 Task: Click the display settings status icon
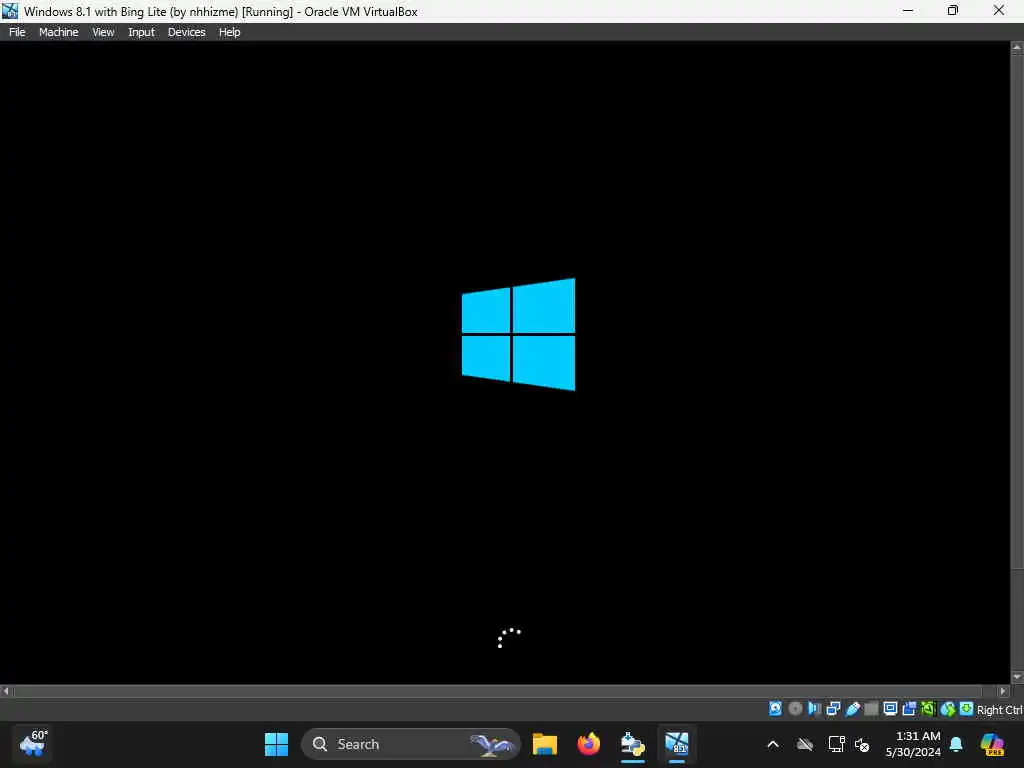pyautogui.click(x=890, y=709)
